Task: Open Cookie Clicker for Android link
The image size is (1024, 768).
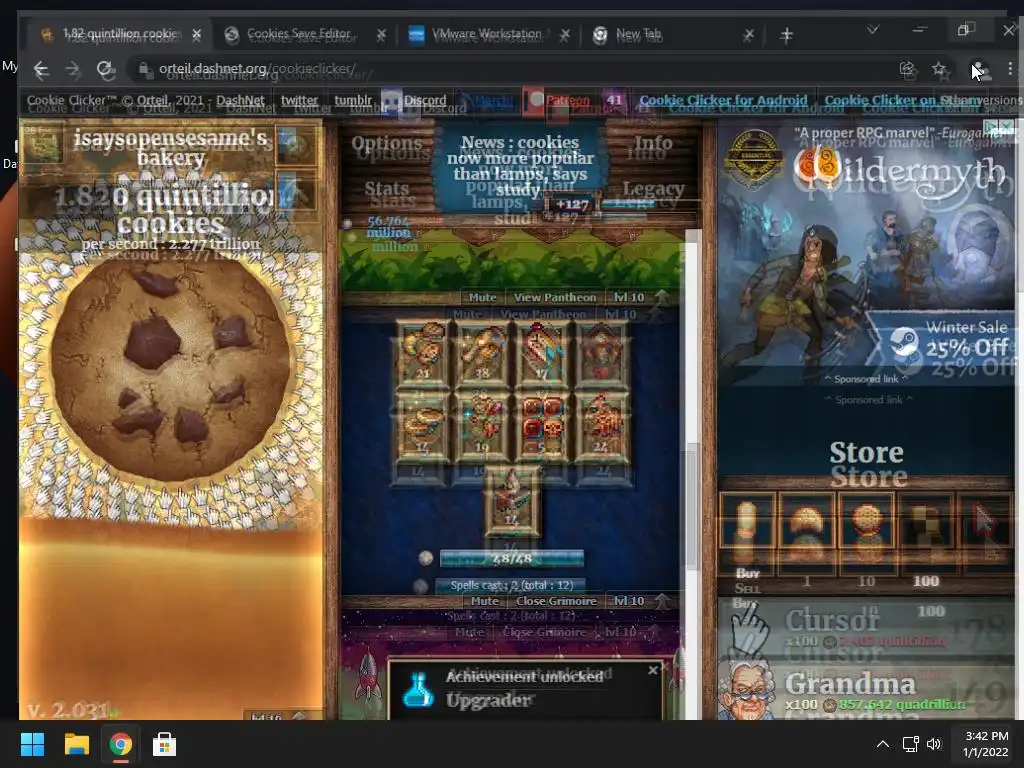Action: (x=723, y=101)
